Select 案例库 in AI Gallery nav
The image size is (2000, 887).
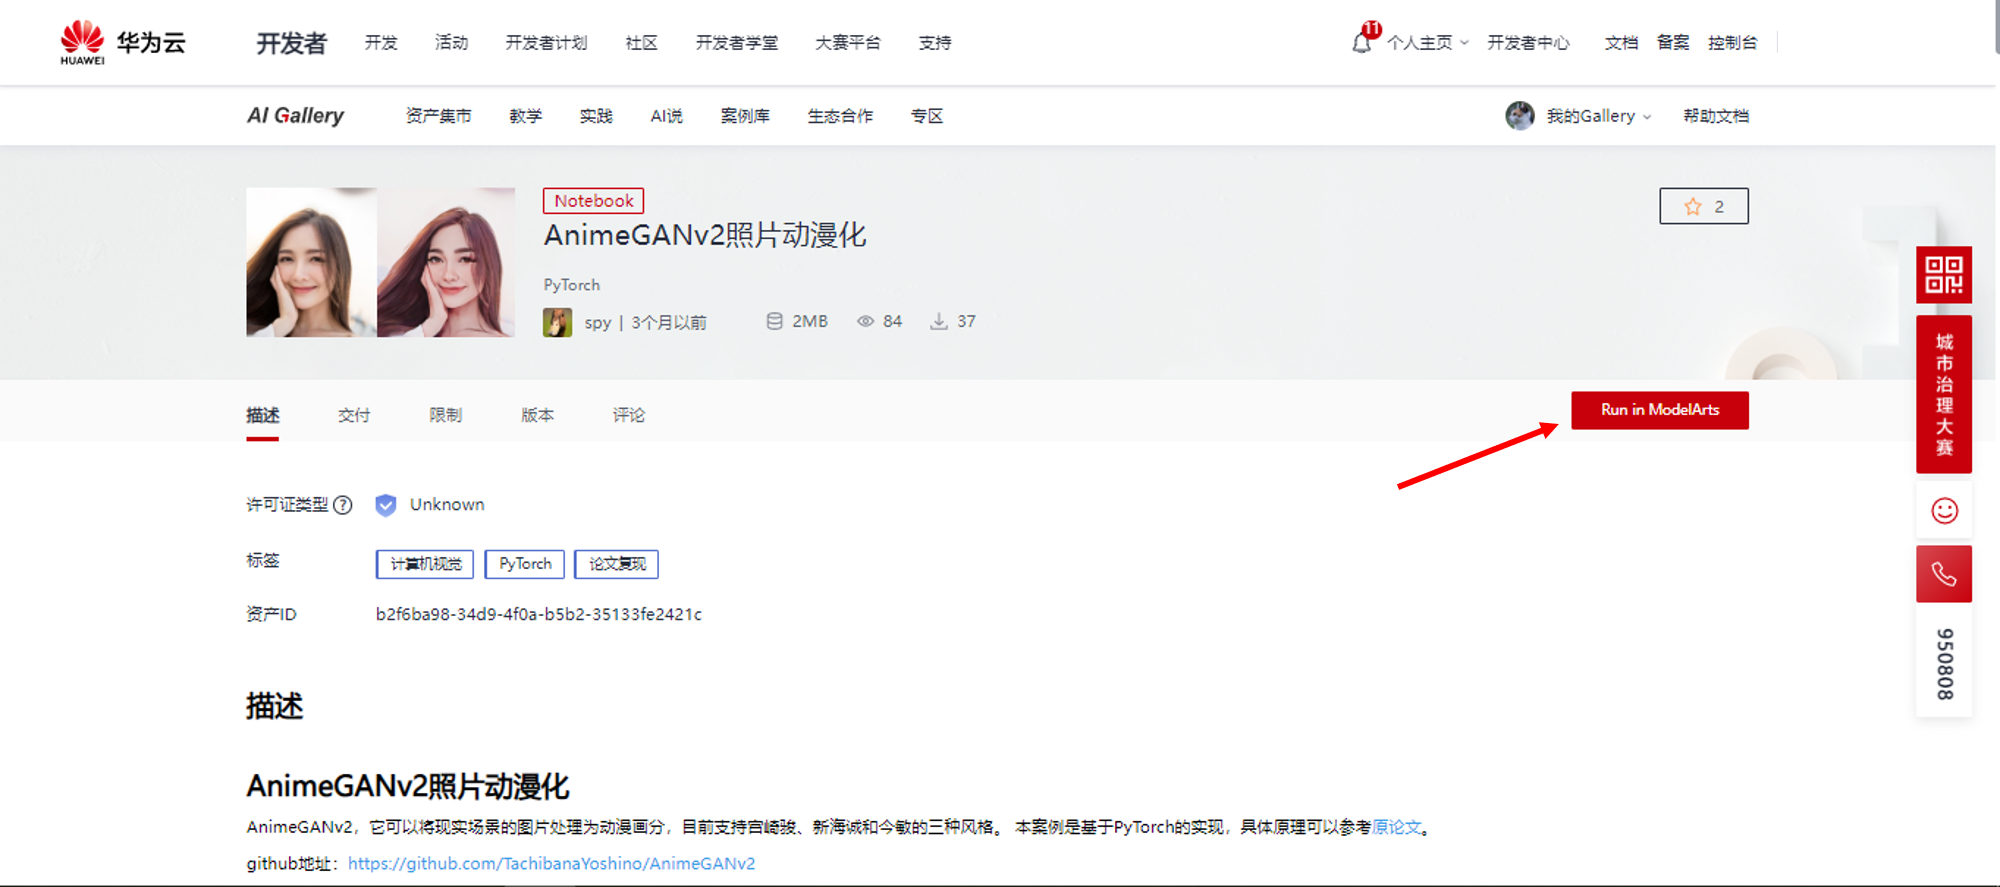tap(745, 116)
